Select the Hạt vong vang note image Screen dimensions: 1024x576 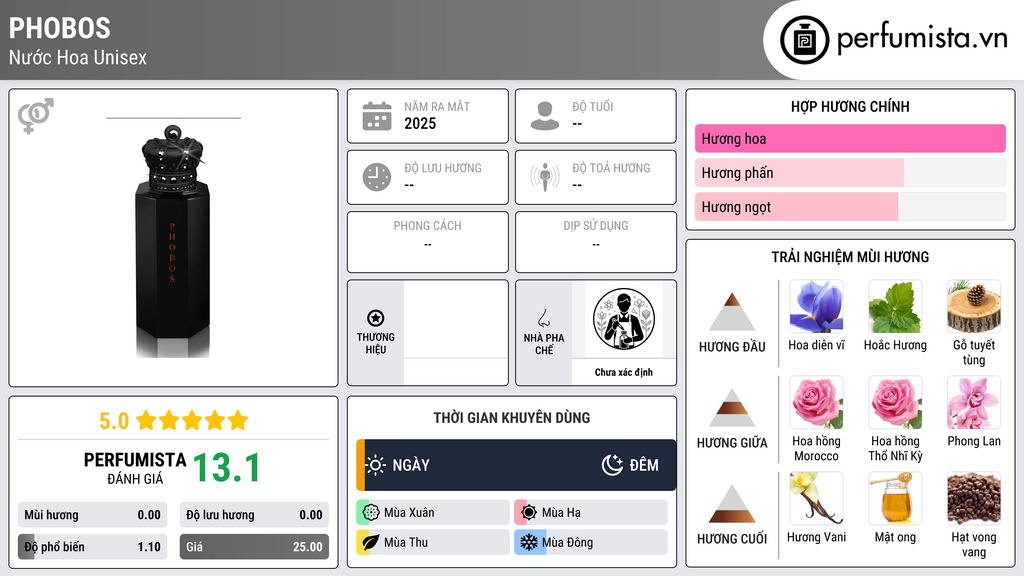click(x=974, y=499)
